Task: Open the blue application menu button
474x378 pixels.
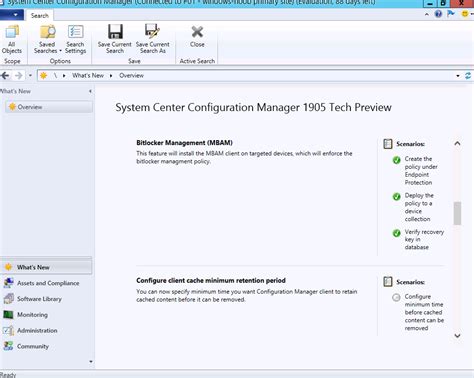Action: point(12,15)
